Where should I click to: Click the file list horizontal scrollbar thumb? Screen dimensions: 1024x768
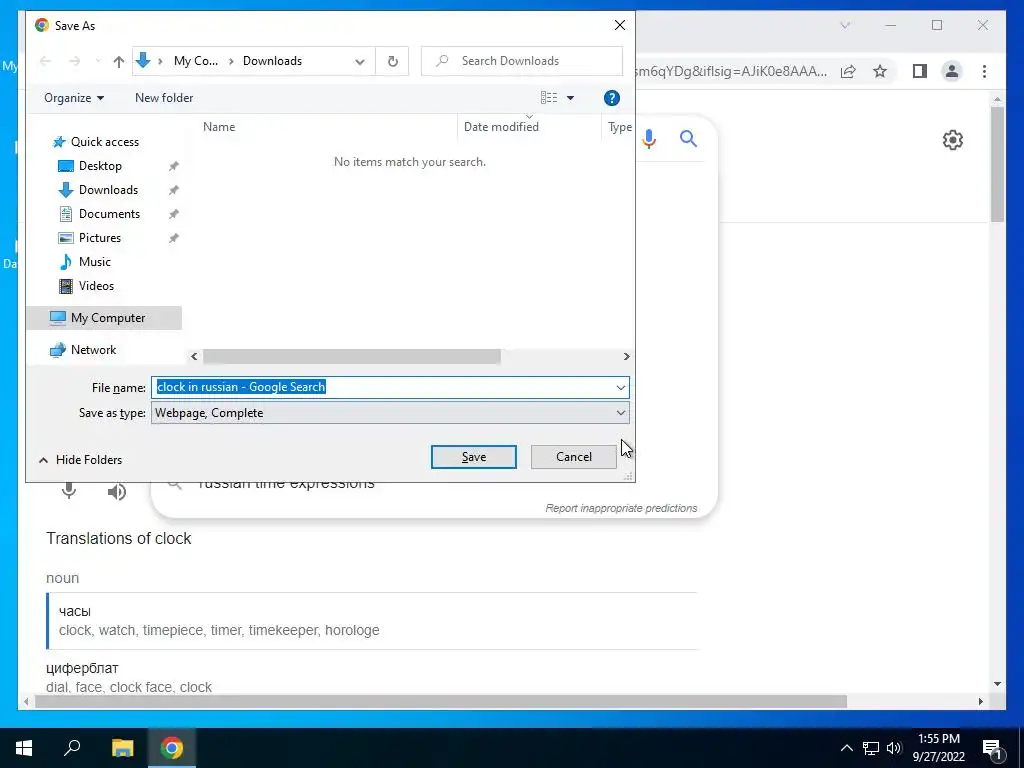tap(351, 357)
